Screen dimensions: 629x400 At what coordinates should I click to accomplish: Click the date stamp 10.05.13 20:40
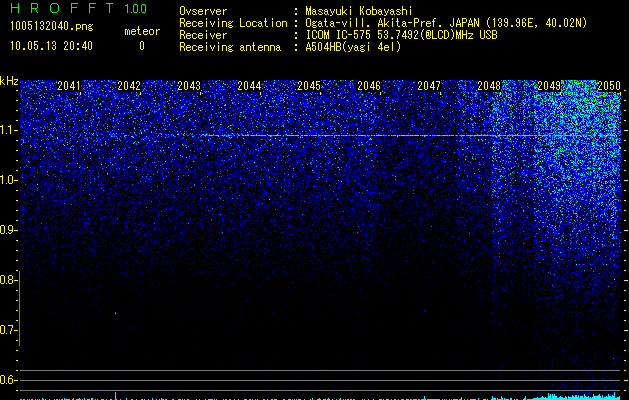[x=51, y=46]
